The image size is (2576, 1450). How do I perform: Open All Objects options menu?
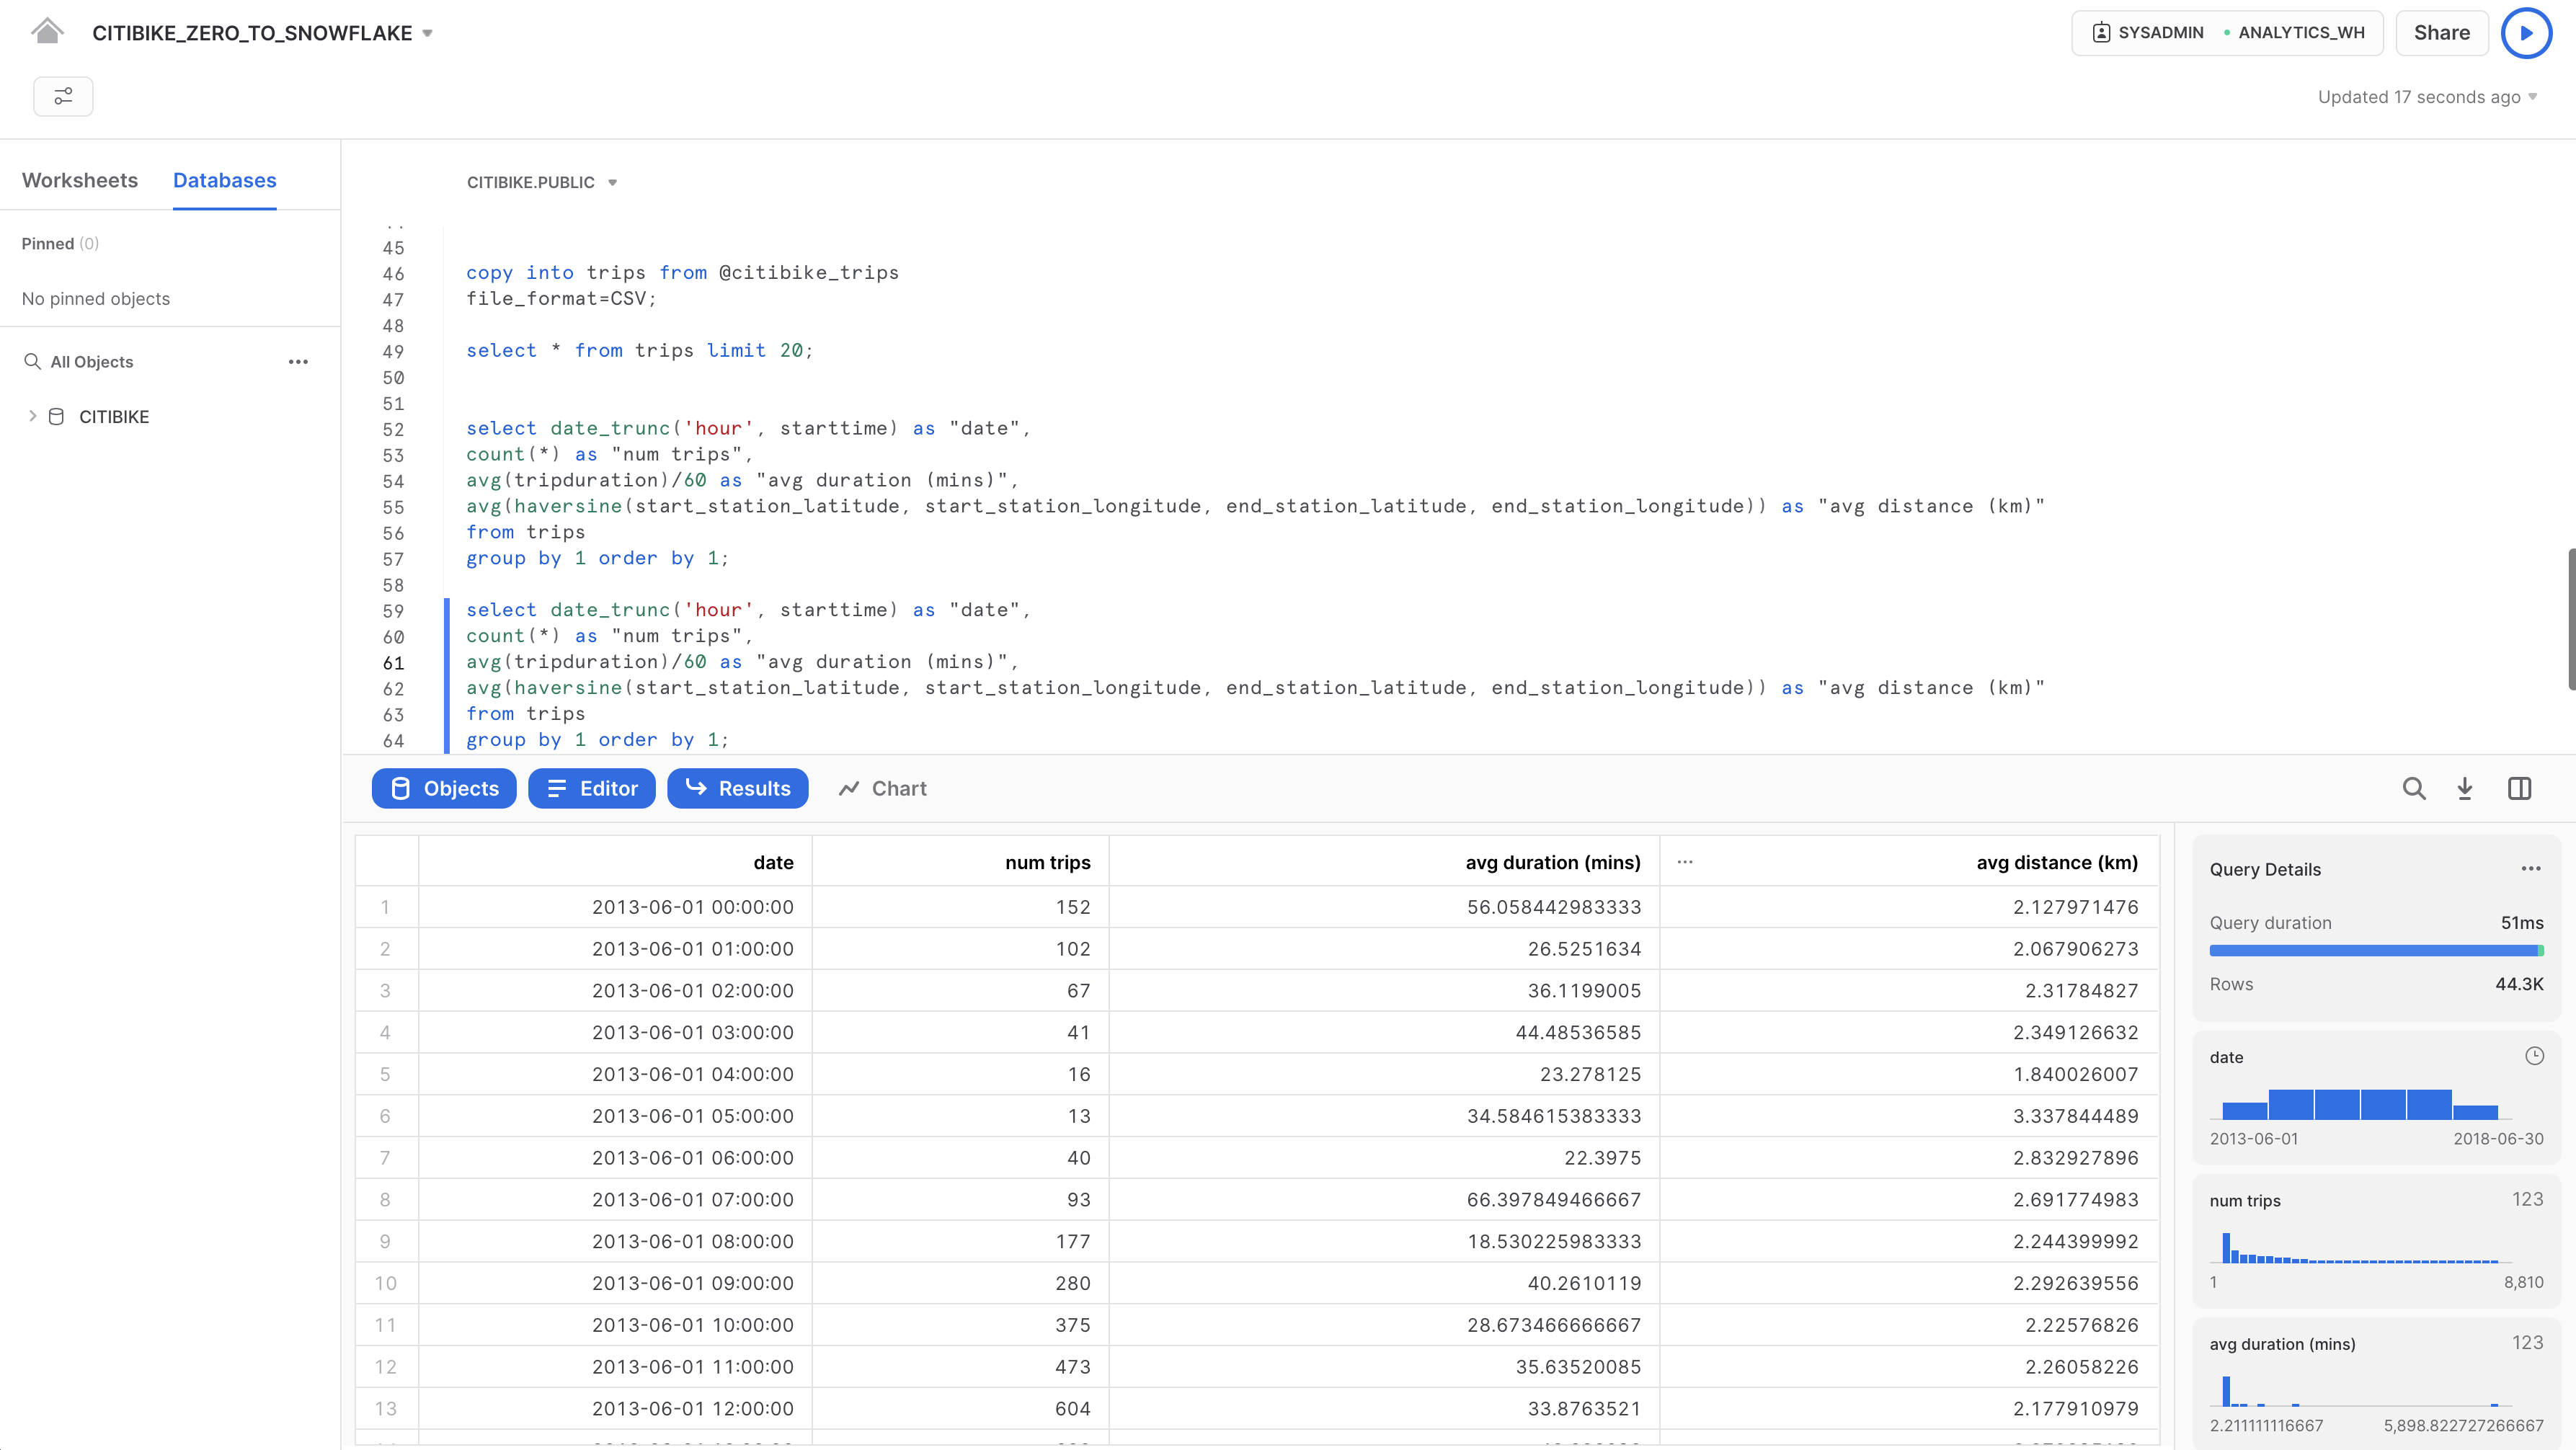coord(298,362)
